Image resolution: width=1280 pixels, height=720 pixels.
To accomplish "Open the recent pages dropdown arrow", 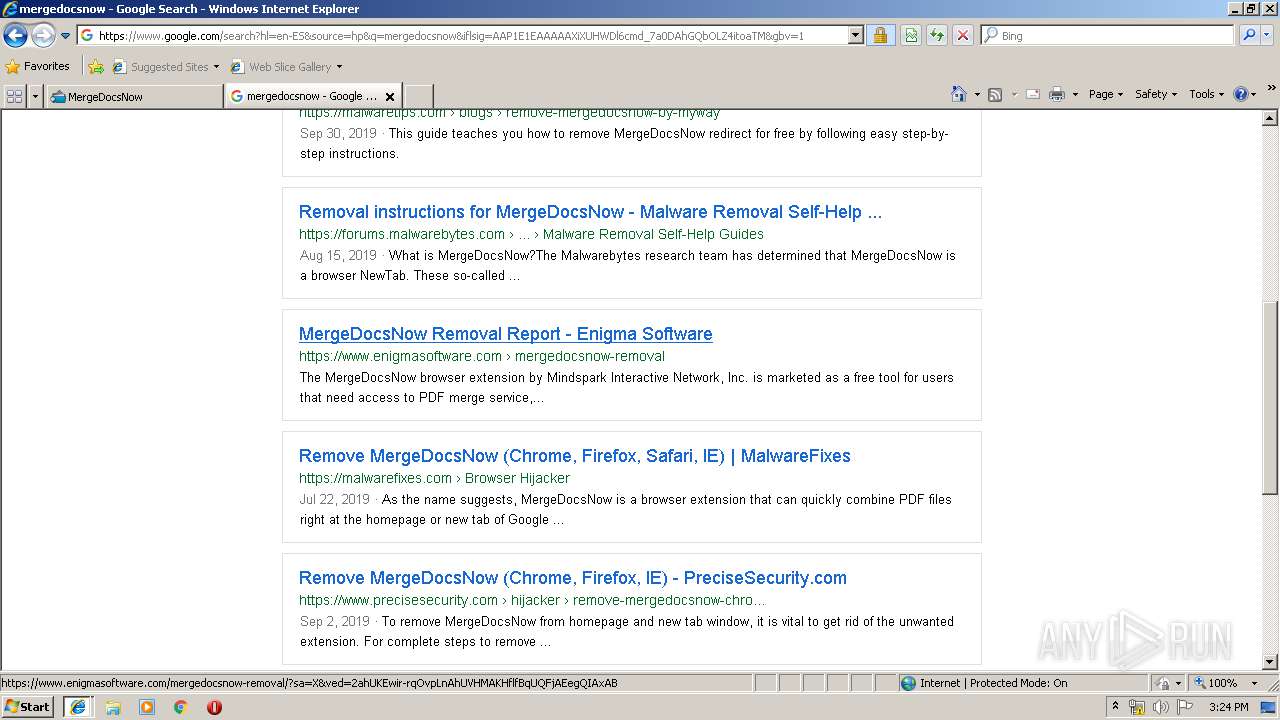I will (65, 36).
